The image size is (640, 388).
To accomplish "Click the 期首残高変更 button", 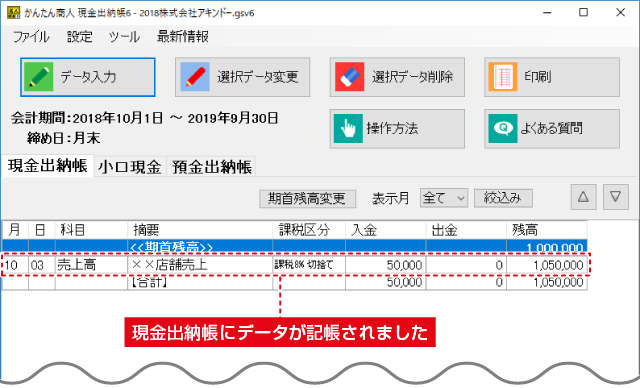I will pos(307,199).
